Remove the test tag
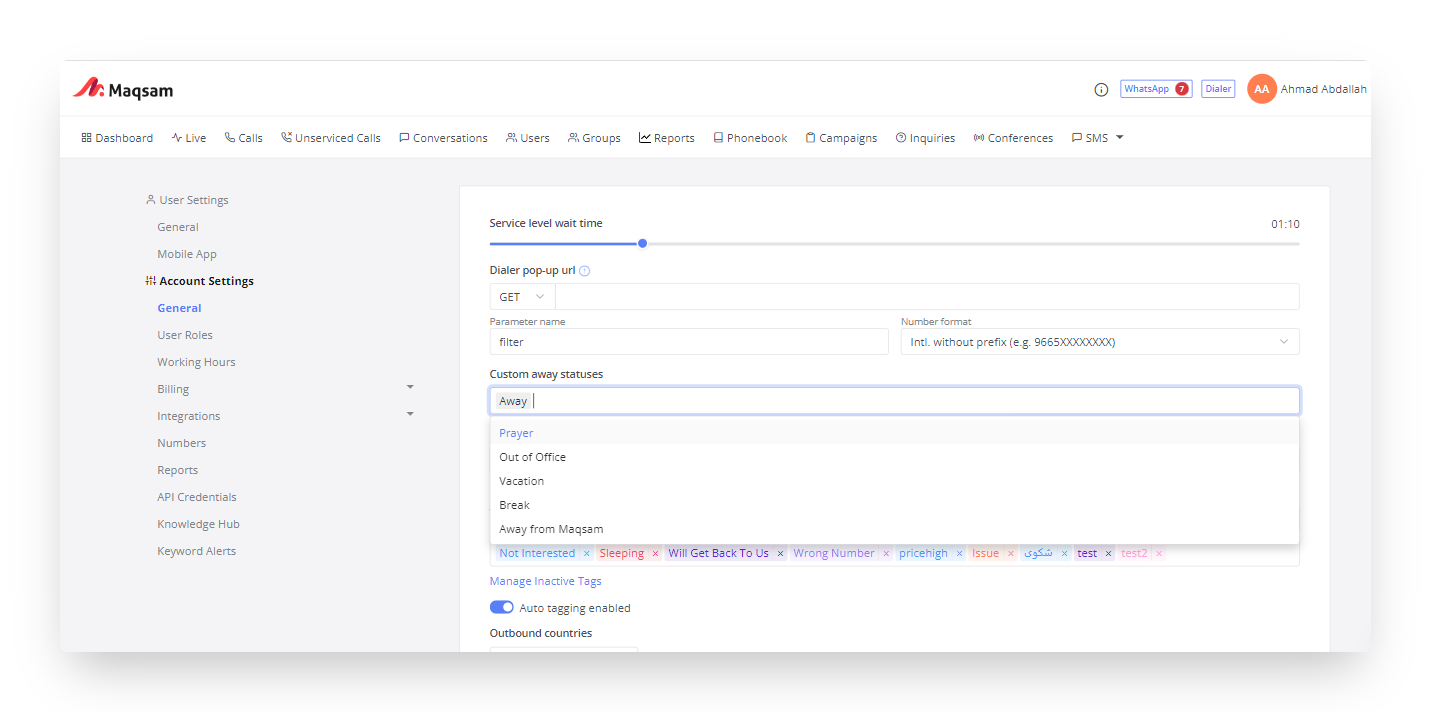This screenshot has width=1431, height=712. 1108,554
